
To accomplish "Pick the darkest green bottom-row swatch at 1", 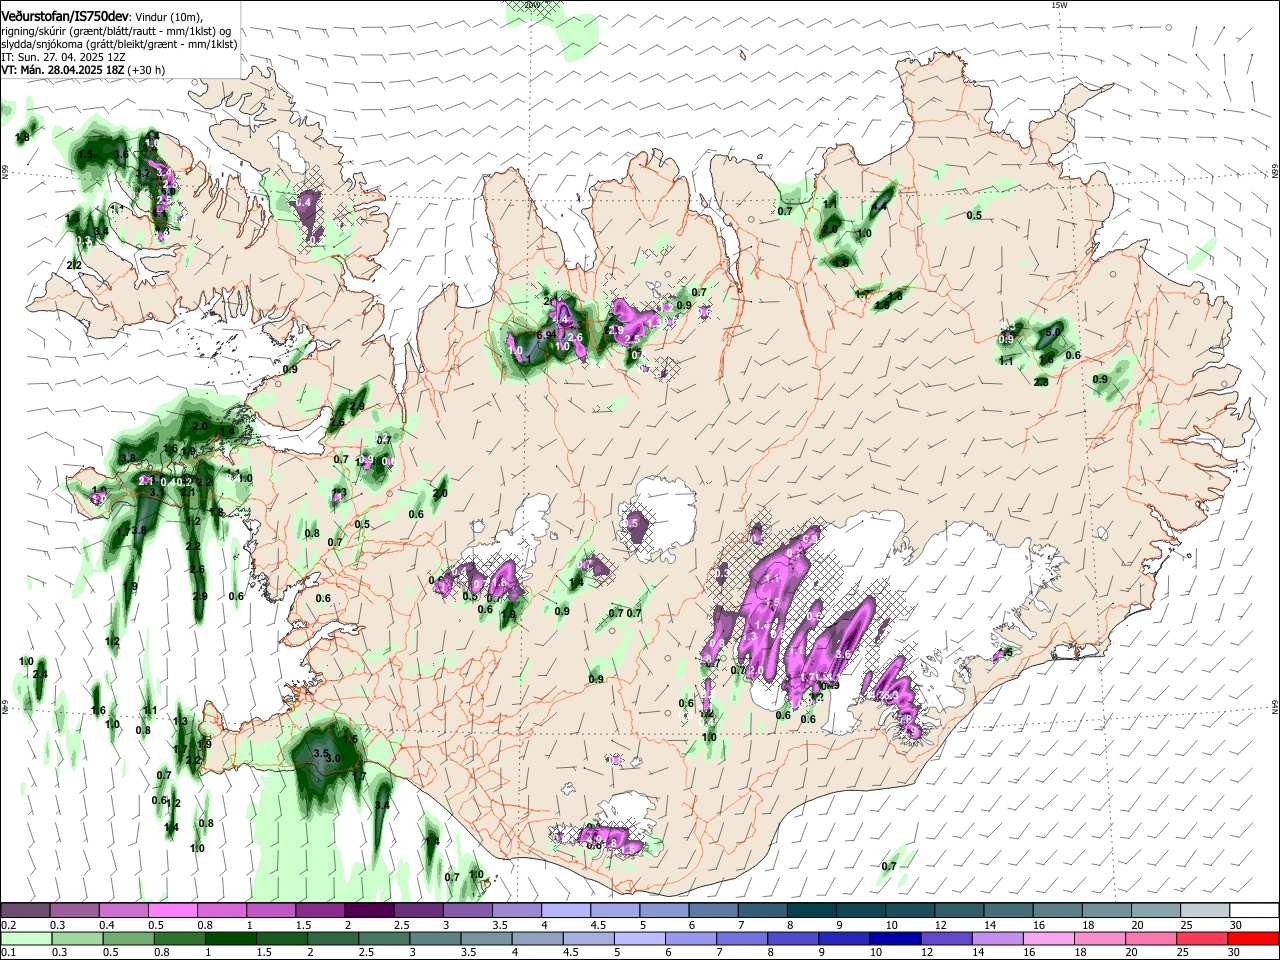I will tap(230, 938).
